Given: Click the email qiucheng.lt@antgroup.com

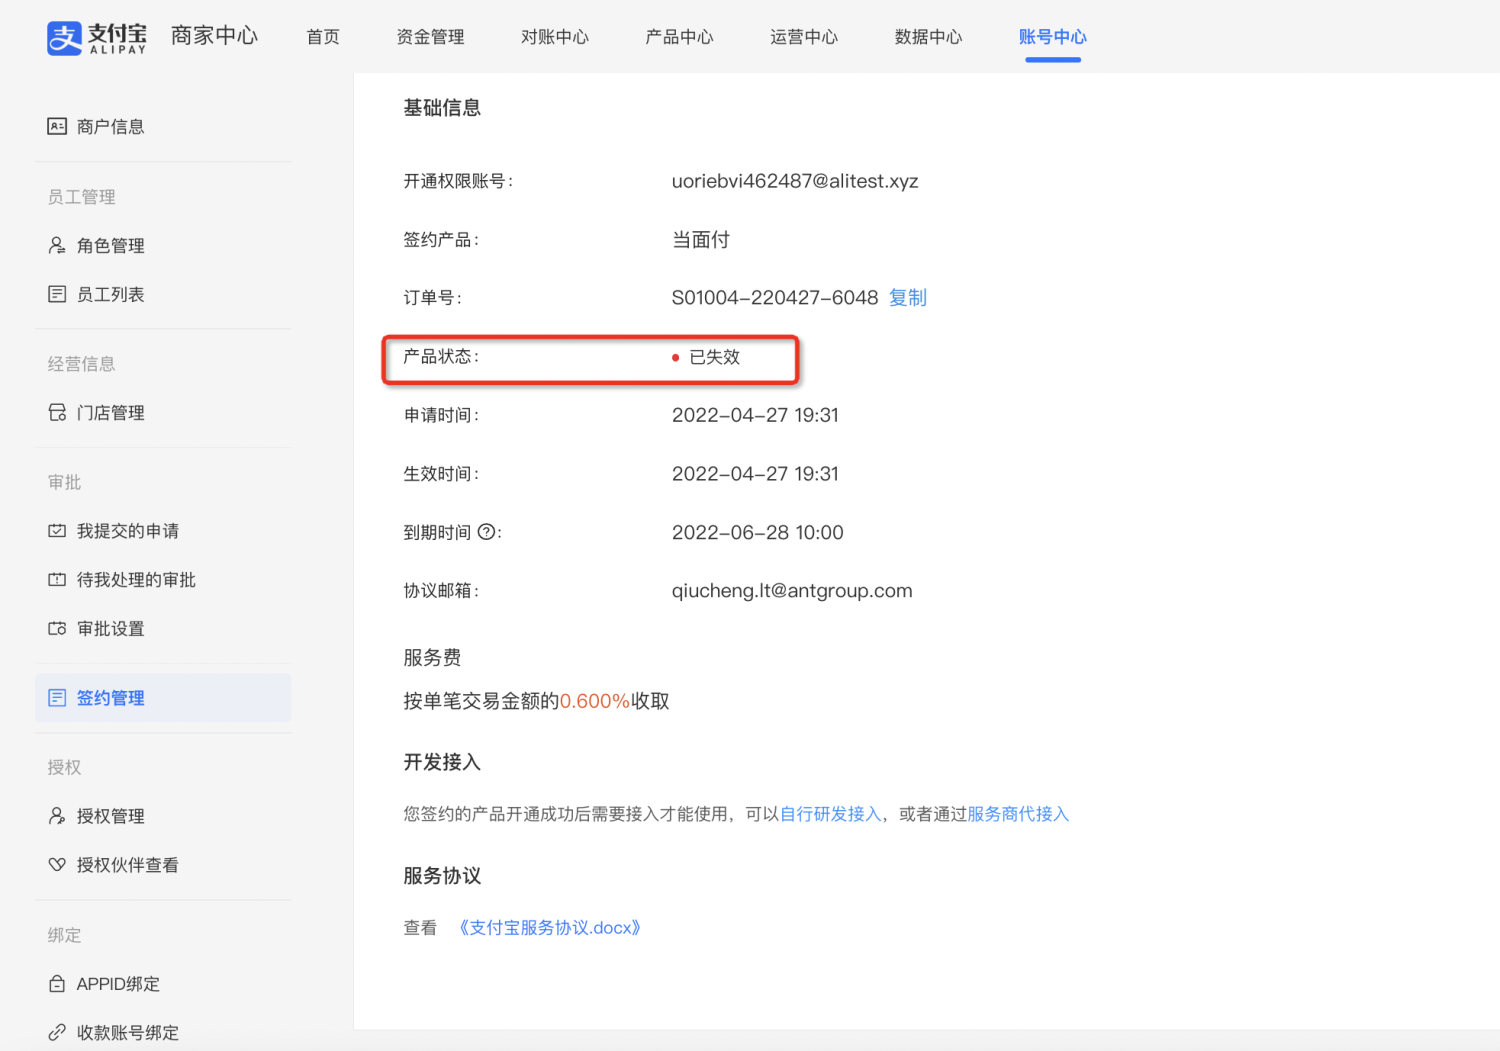Looking at the screenshot, I should pyautogui.click(x=792, y=590).
